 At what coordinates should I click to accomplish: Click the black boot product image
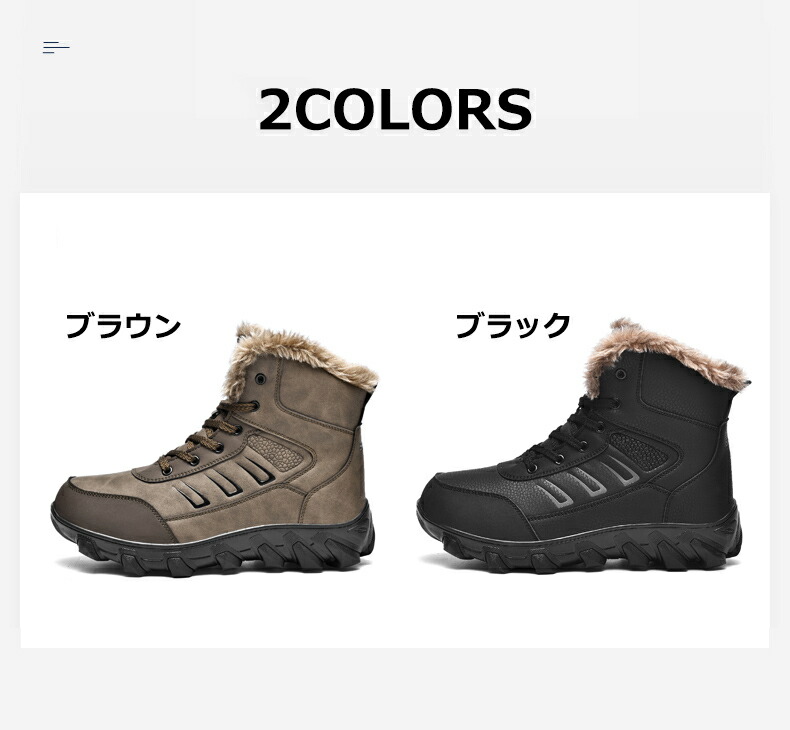tap(580, 446)
